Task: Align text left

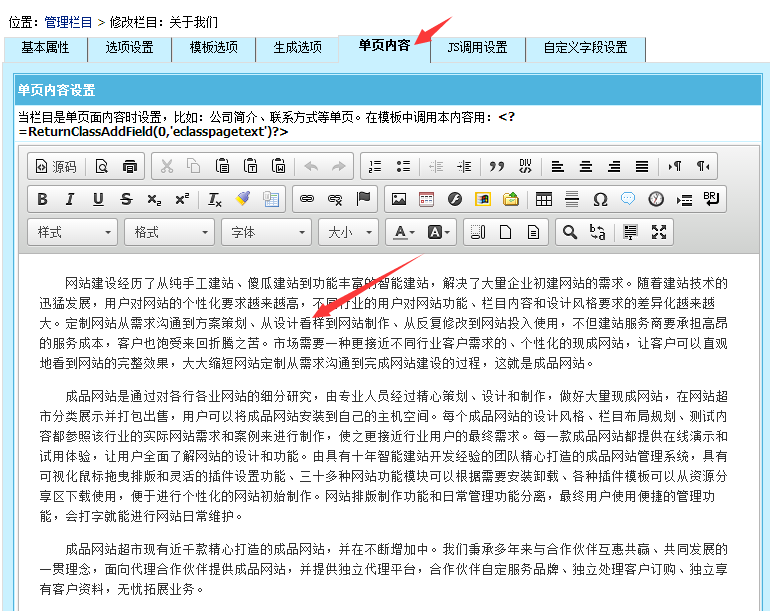Action: 557,167
